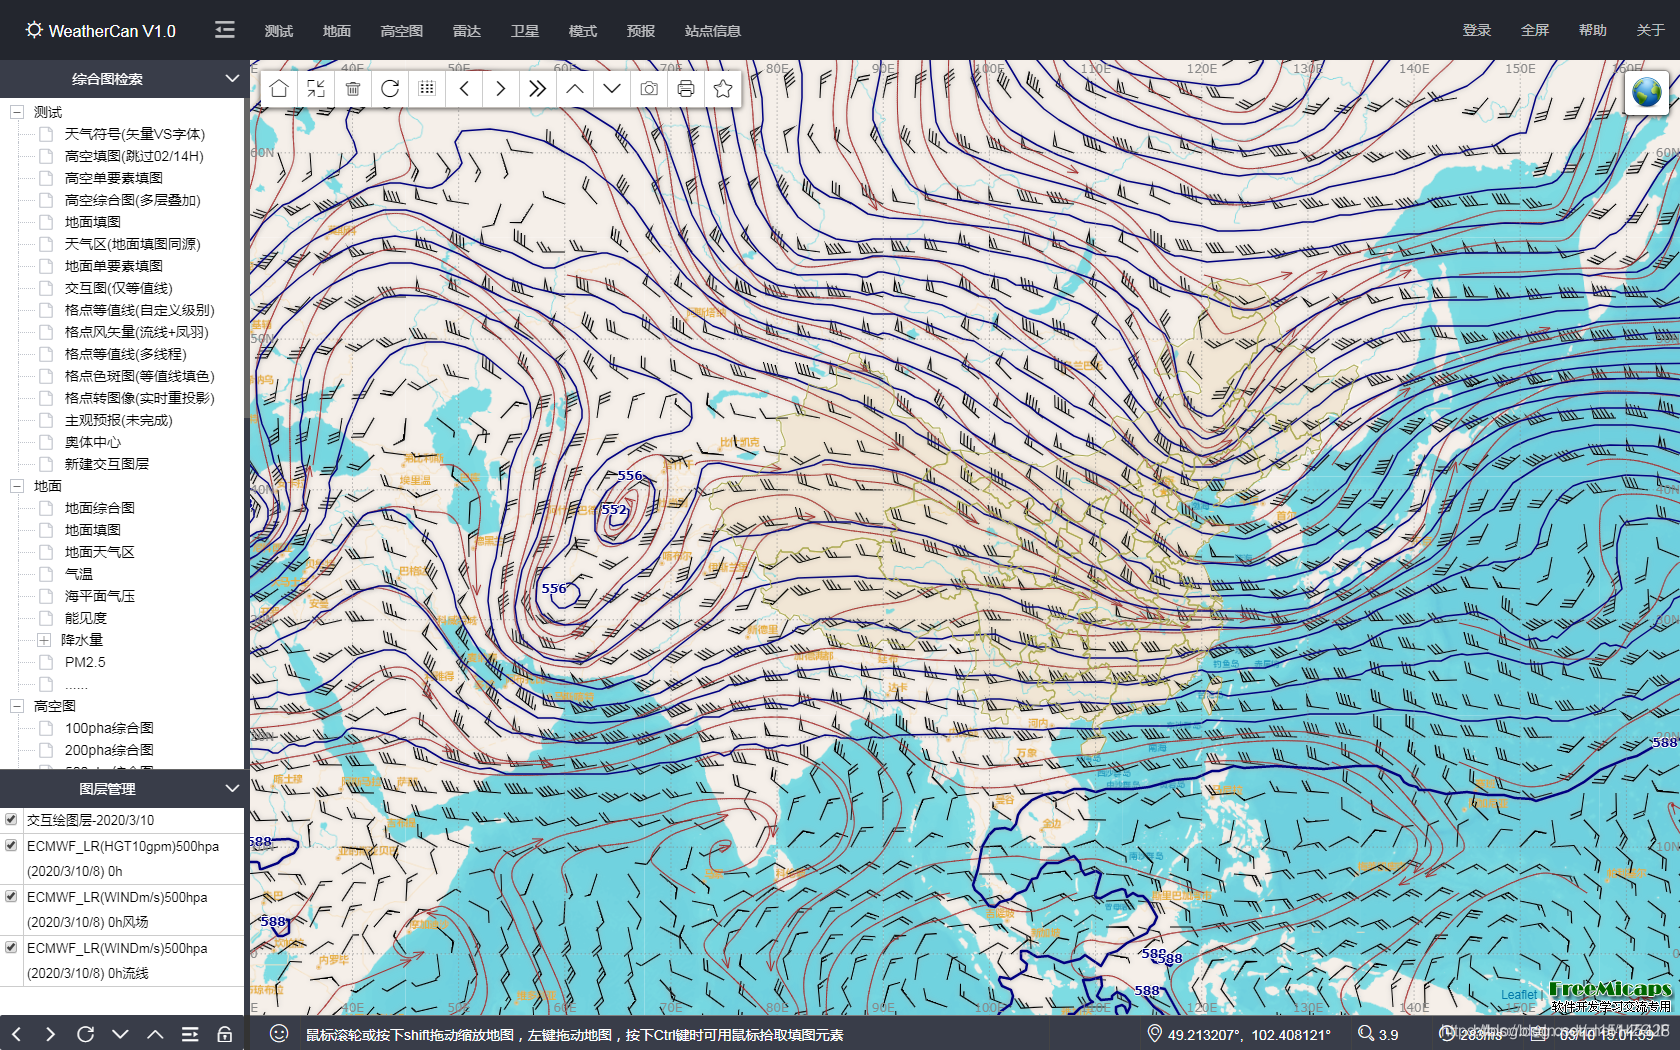
Task: Collapse the 高空图 tree node
Action: [x=17, y=706]
